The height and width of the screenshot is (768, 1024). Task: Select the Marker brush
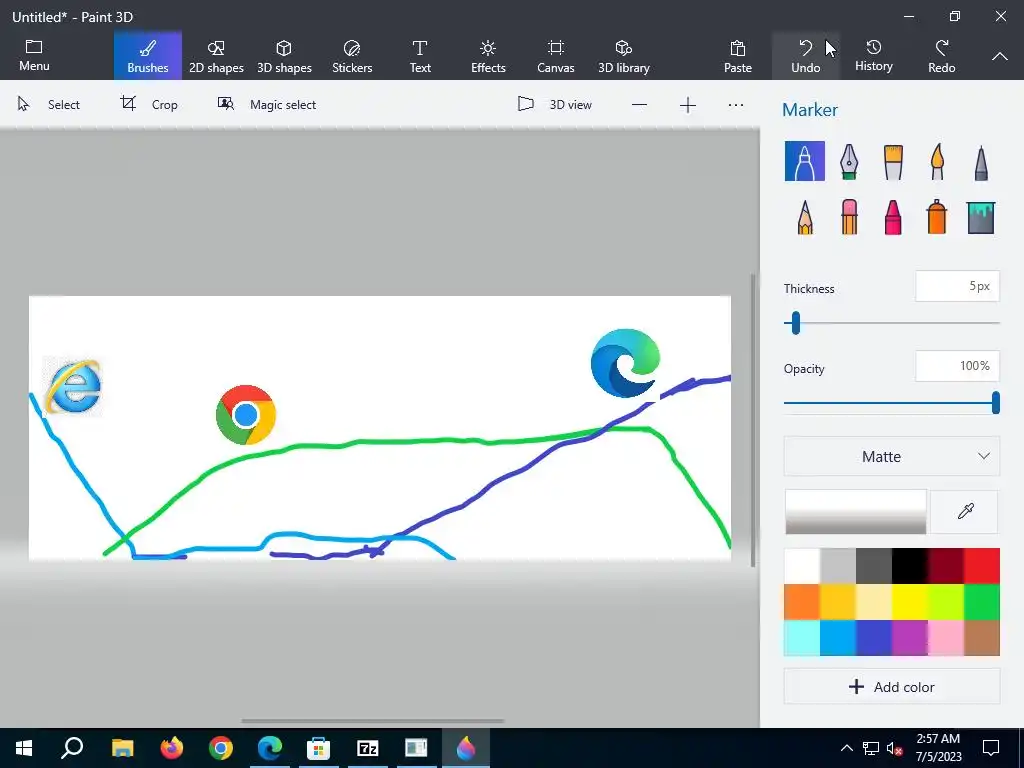[805, 161]
